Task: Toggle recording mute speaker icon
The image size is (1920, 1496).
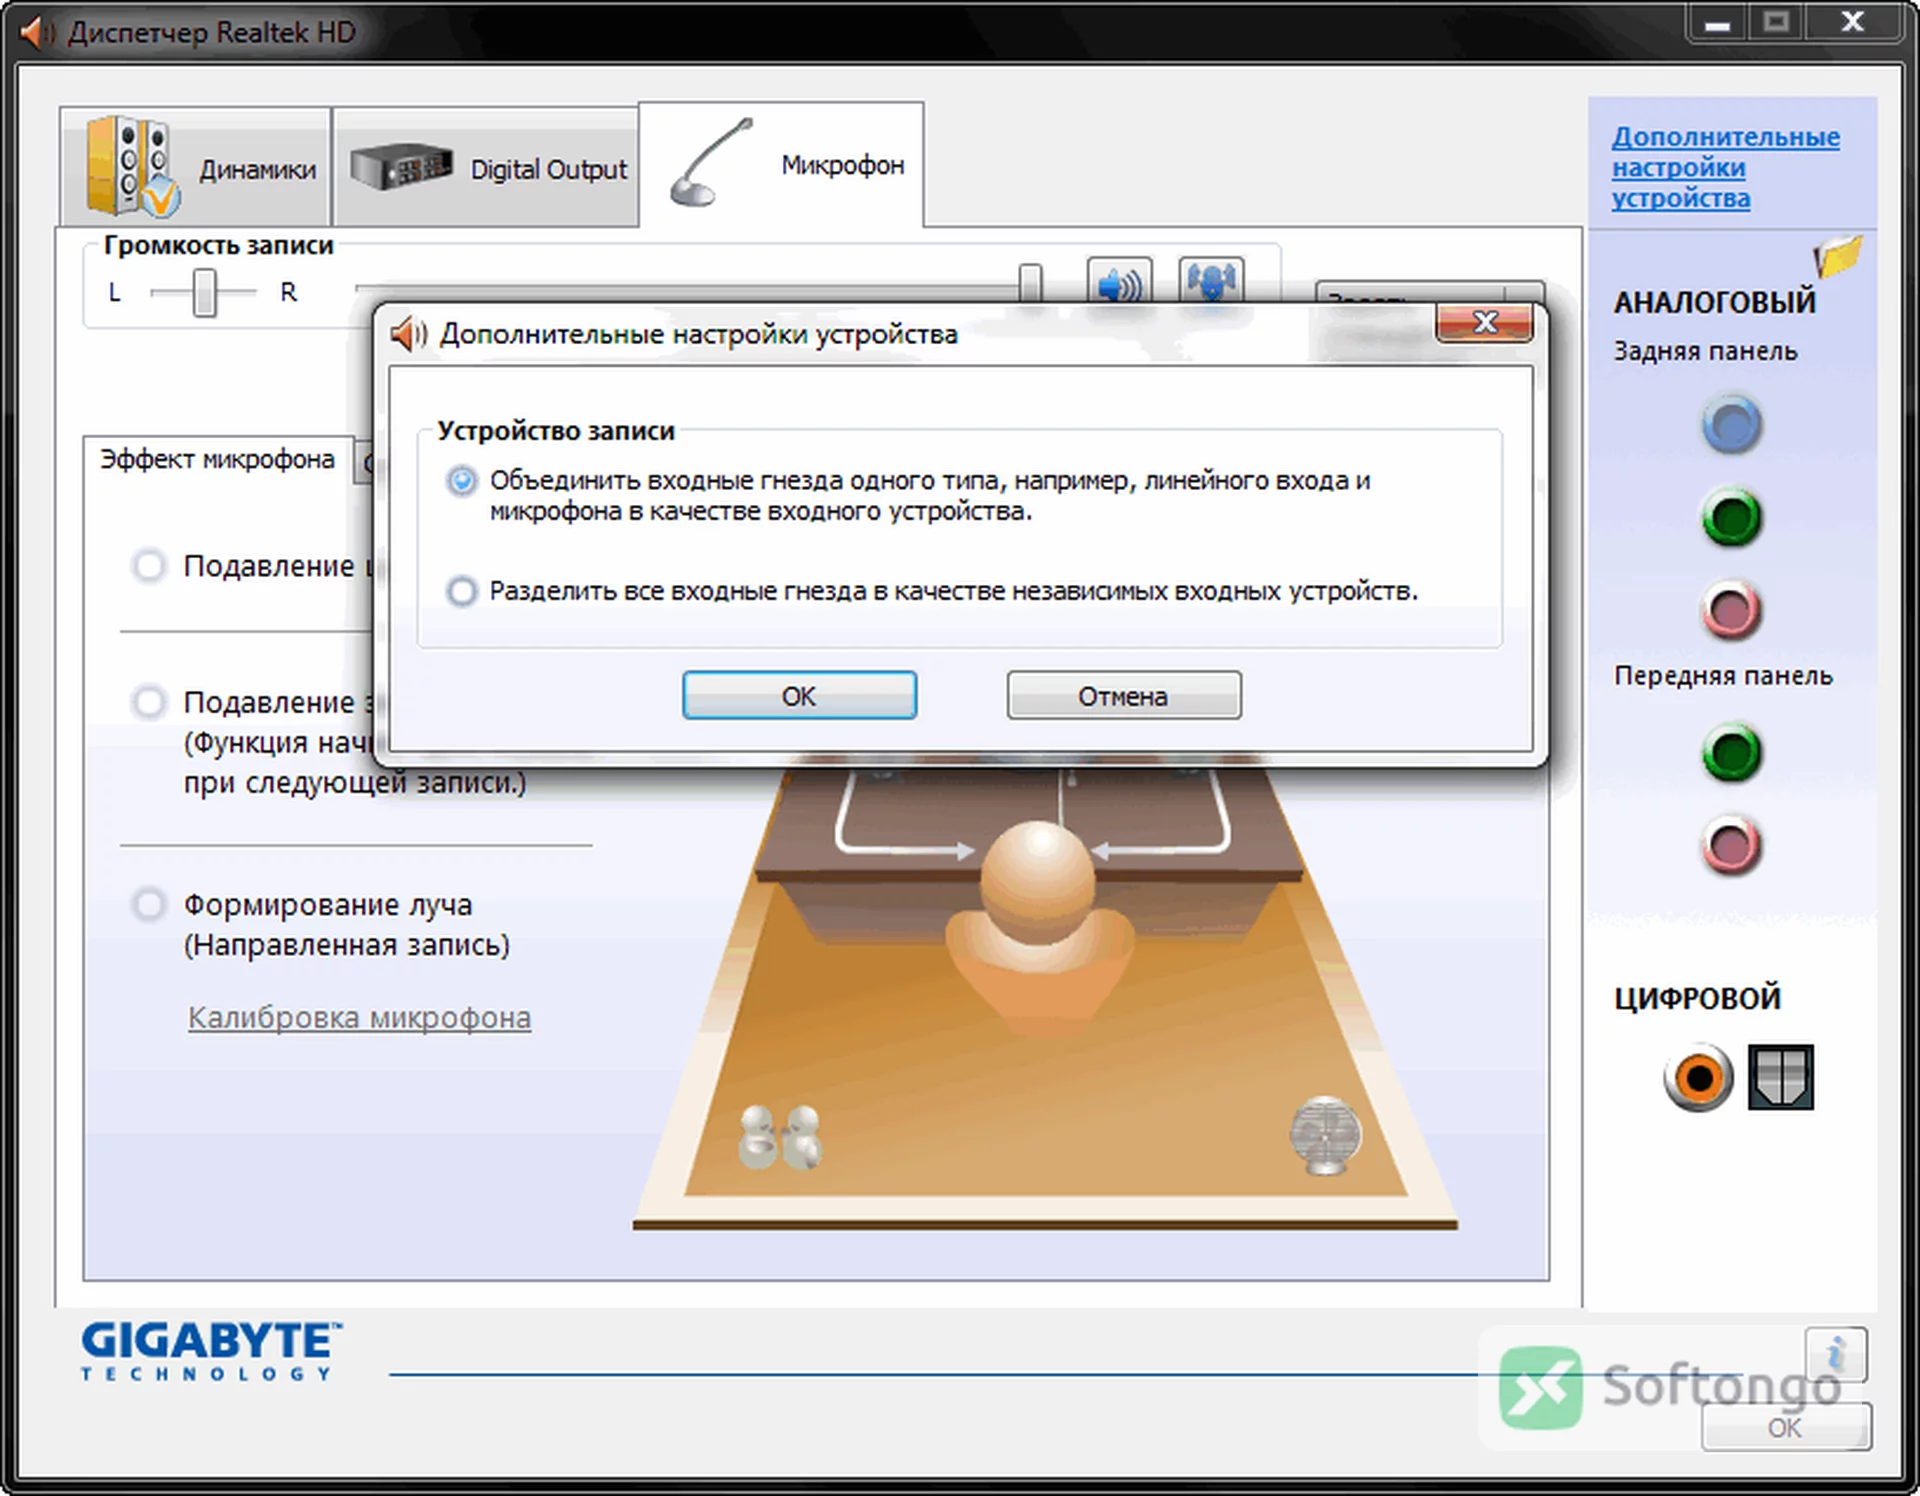Action: point(1119,281)
